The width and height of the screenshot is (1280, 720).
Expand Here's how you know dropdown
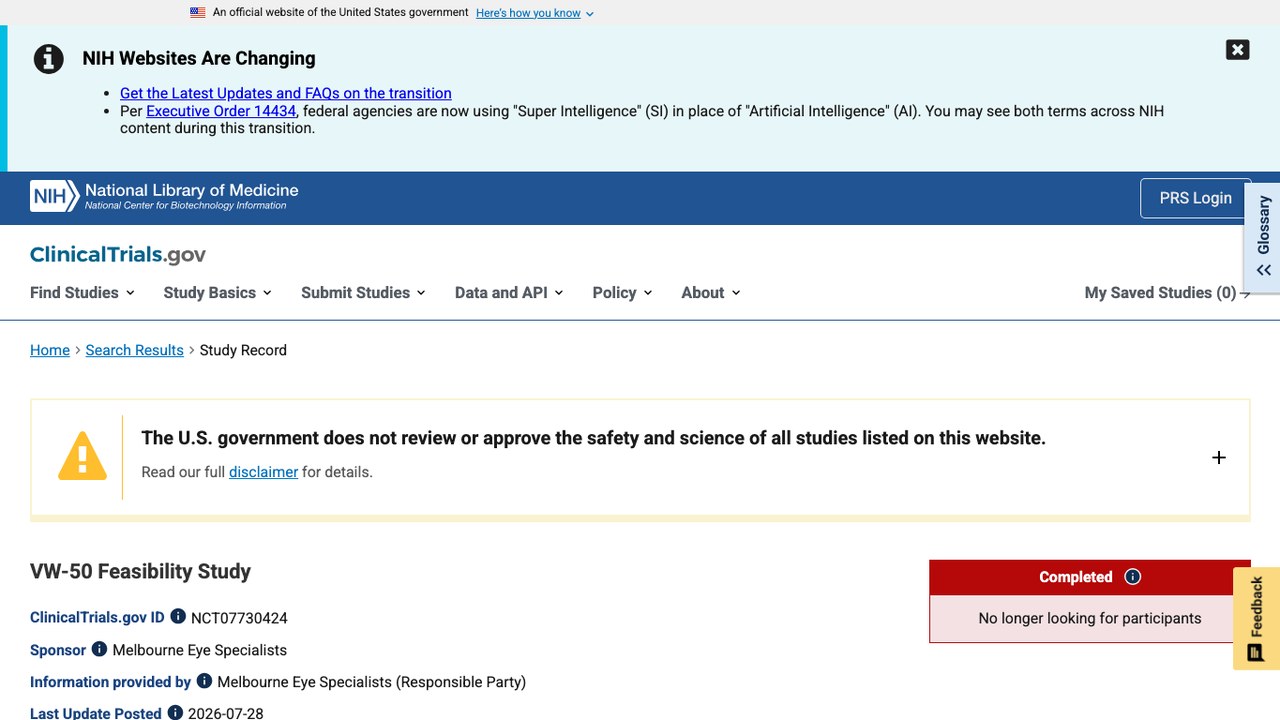535,13
